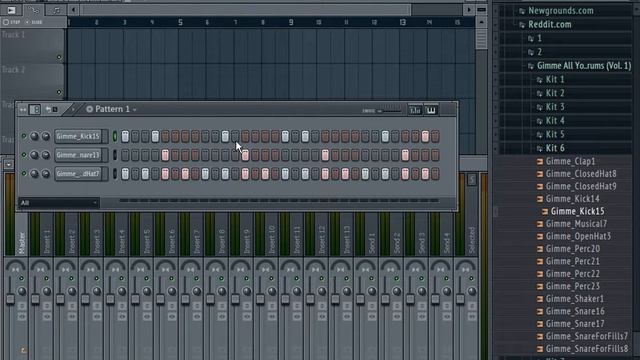This screenshot has height=360, width=640.
Task: Toggle the first step of the hat7 row
Action: [x=125, y=174]
